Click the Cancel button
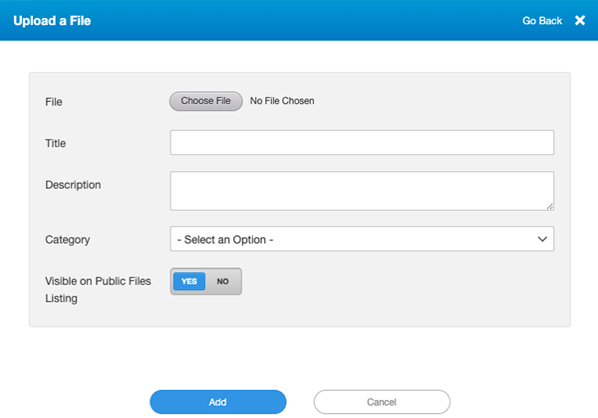The height and width of the screenshot is (418, 598). 382,402
